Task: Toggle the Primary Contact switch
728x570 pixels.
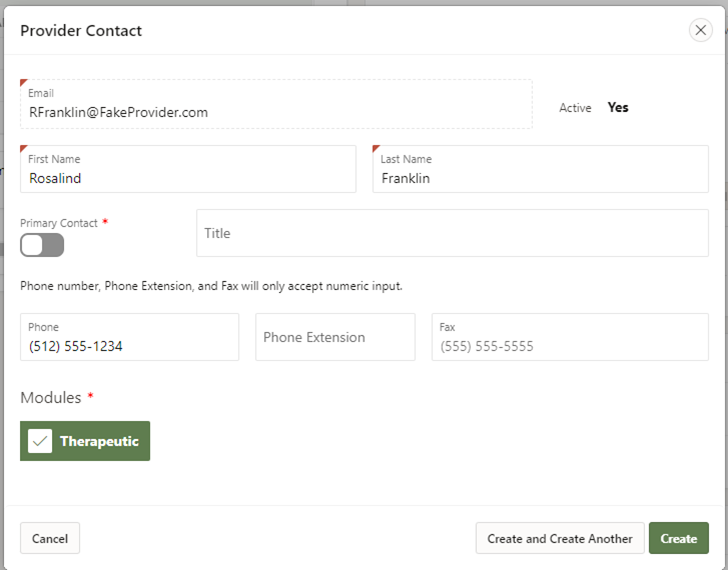Action: point(42,245)
